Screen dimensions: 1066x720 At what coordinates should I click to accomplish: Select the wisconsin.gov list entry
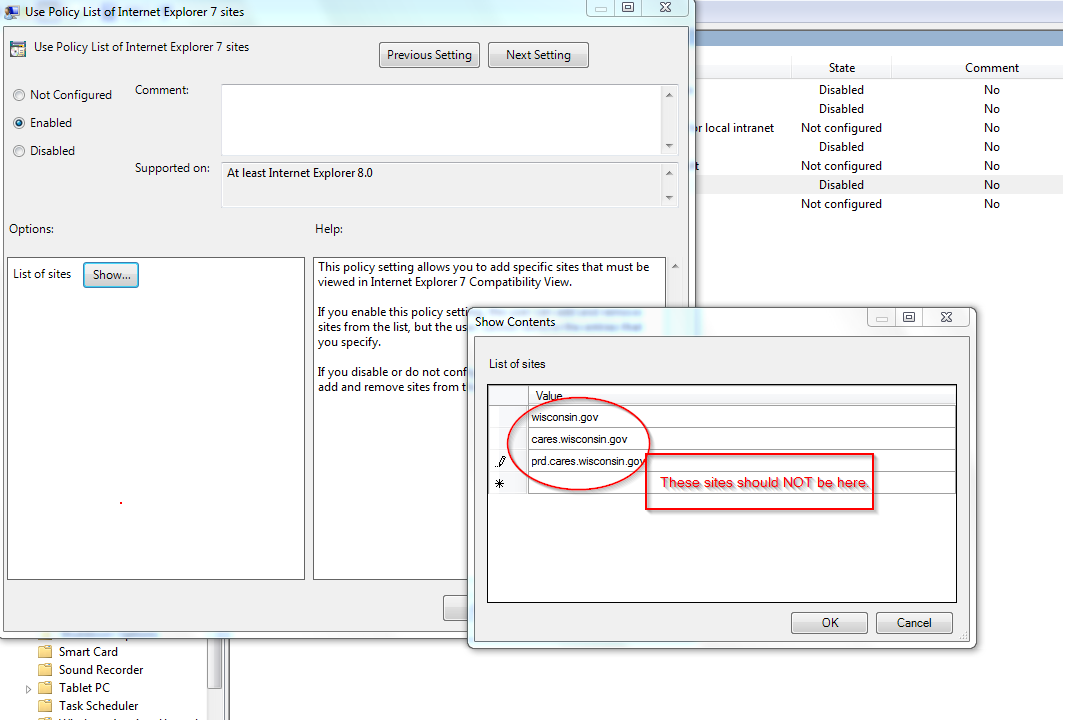pyautogui.click(x=742, y=417)
